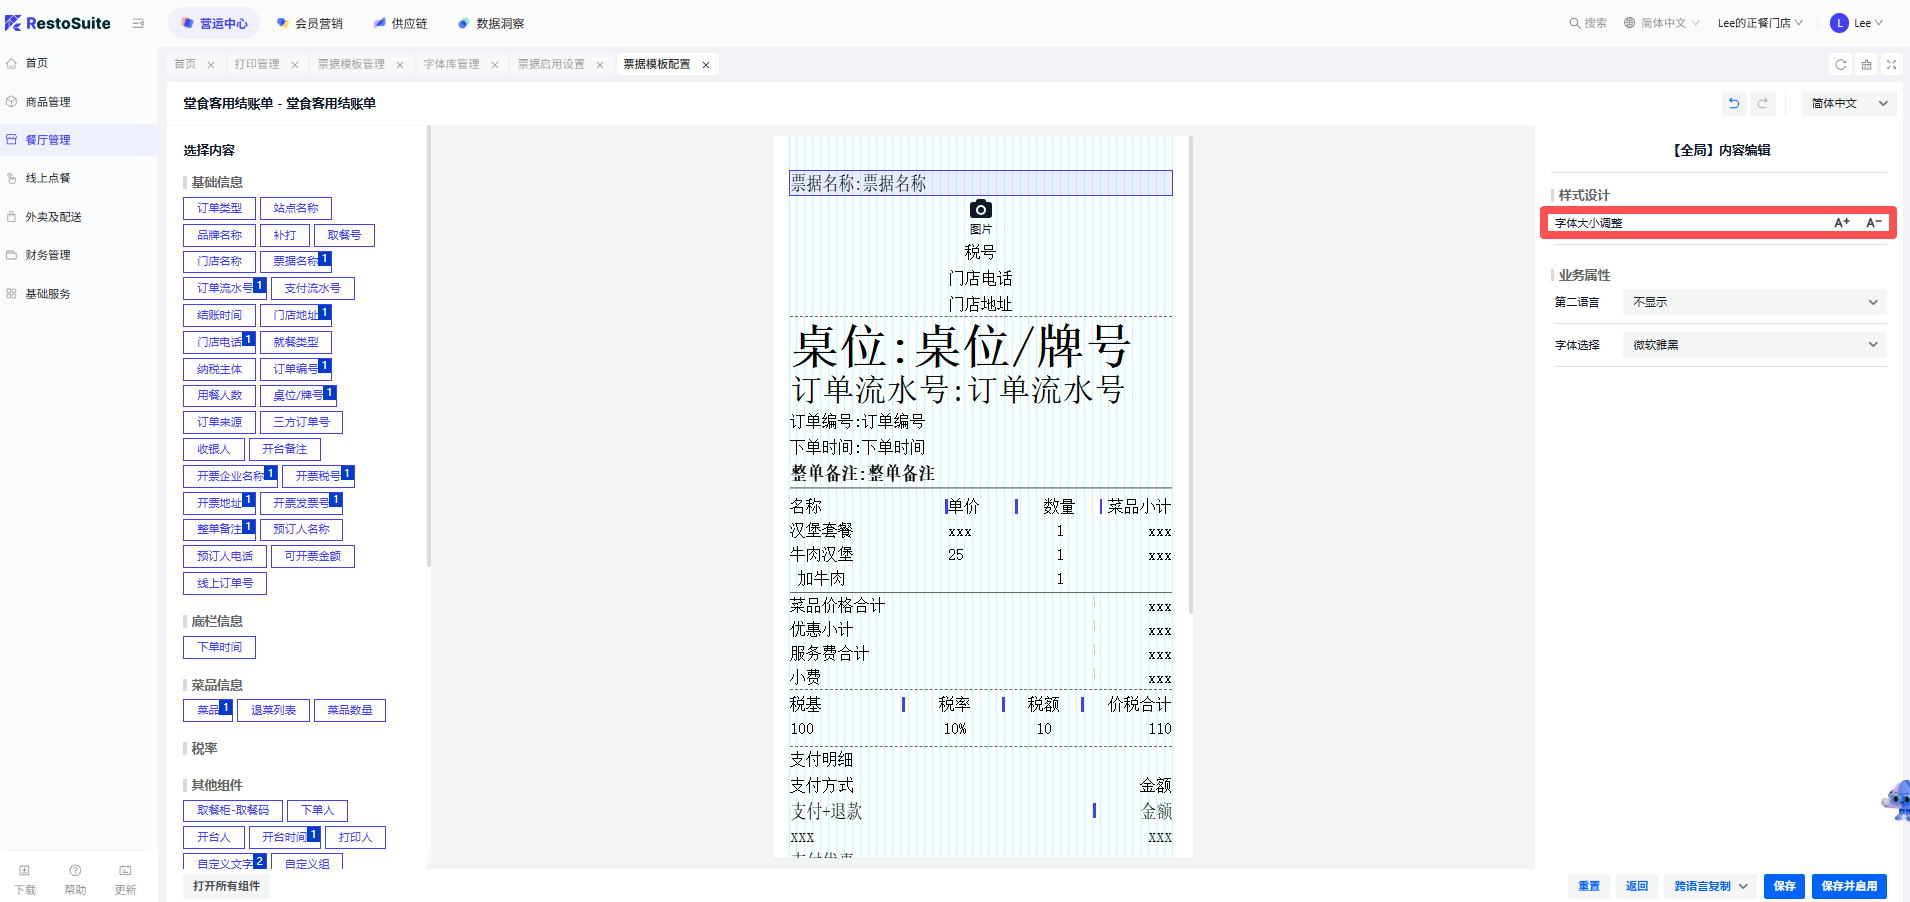Click the undo arrow icon
The width and height of the screenshot is (1910, 902).
pyautogui.click(x=1734, y=103)
